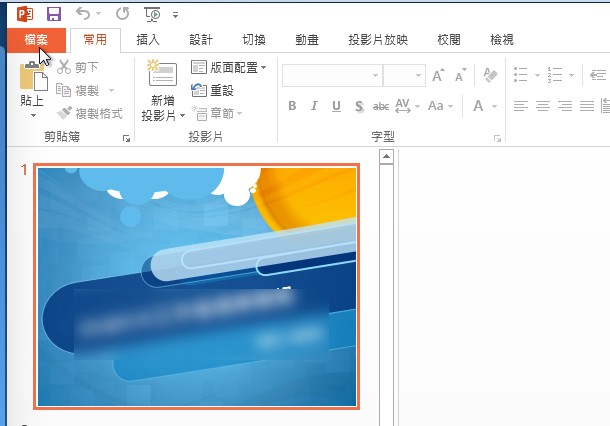Switch to the 插入 (Insert) tab
Viewport: 610px width, 426px height.
[148, 40]
